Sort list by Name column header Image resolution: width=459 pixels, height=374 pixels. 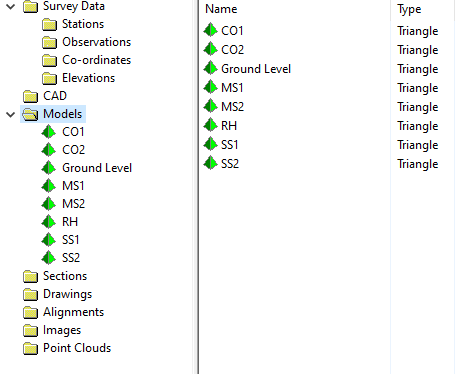(x=221, y=9)
